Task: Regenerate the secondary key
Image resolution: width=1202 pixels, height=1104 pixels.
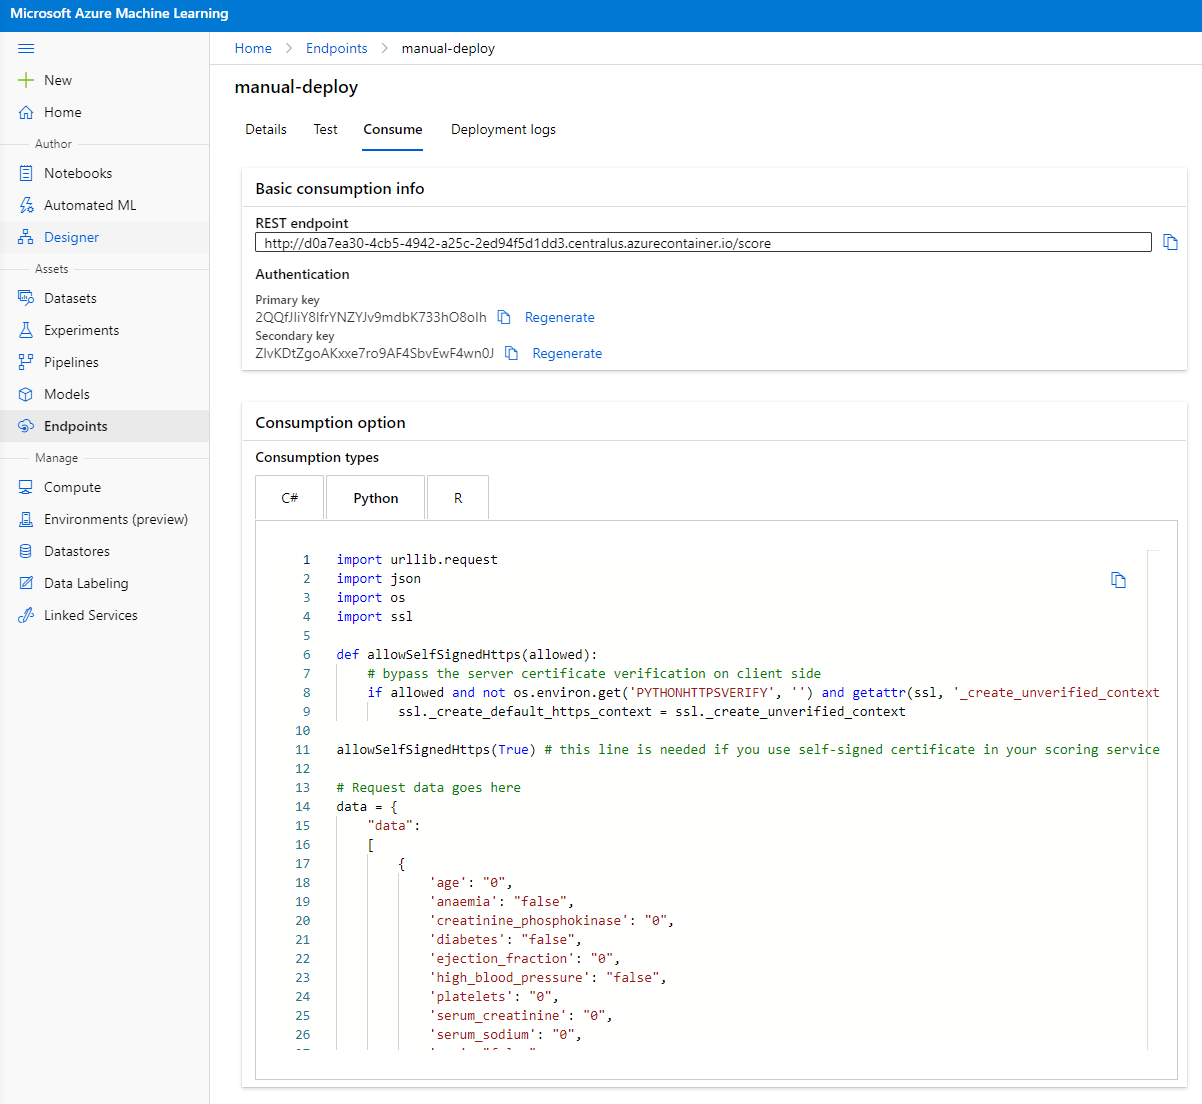Action: pyautogui.click(x=567, y=353)
